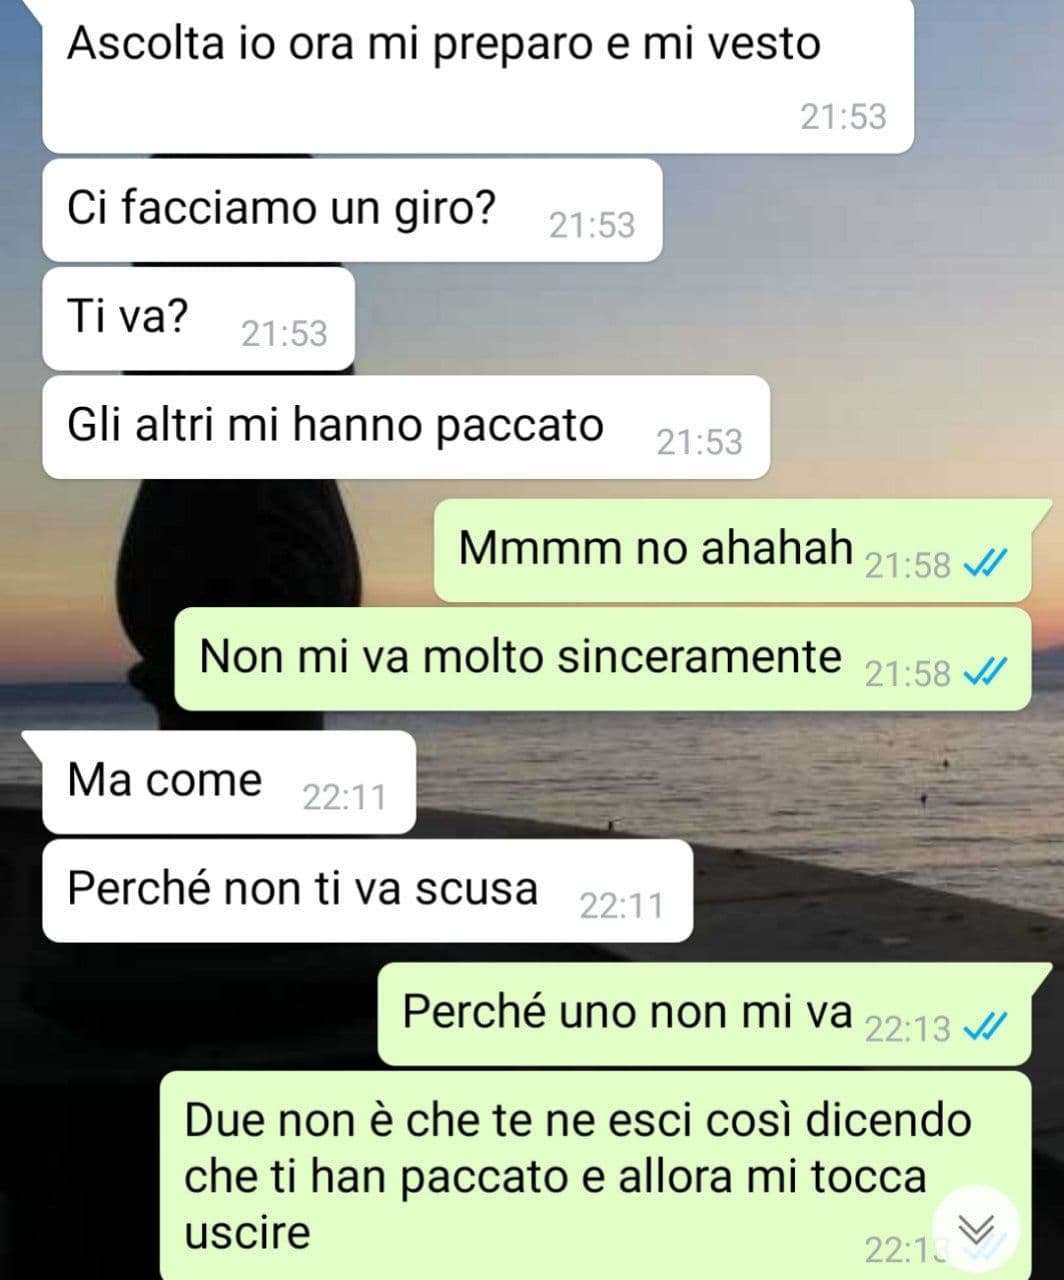Tap the 22:11 timestamp beside 'Ma come'

tap(344, 798)
